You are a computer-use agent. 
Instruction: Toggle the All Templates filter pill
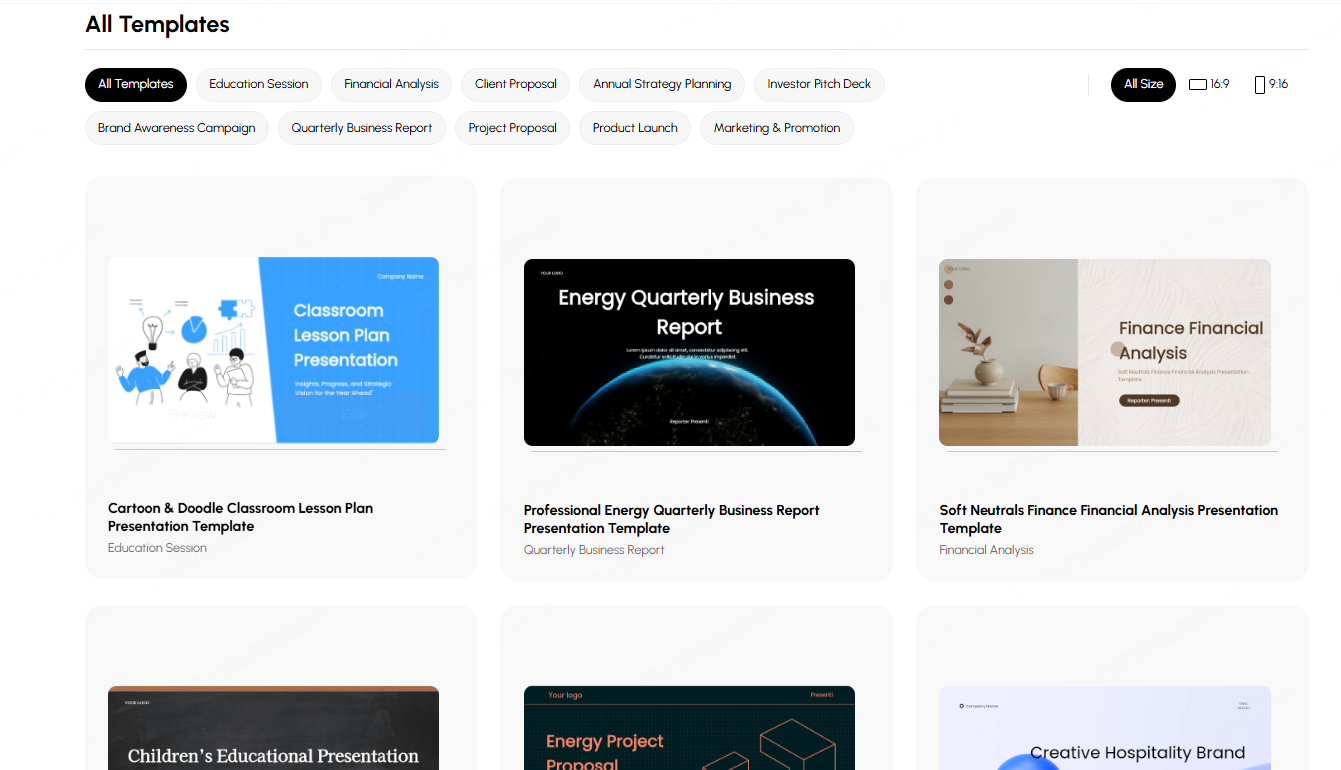135,85
